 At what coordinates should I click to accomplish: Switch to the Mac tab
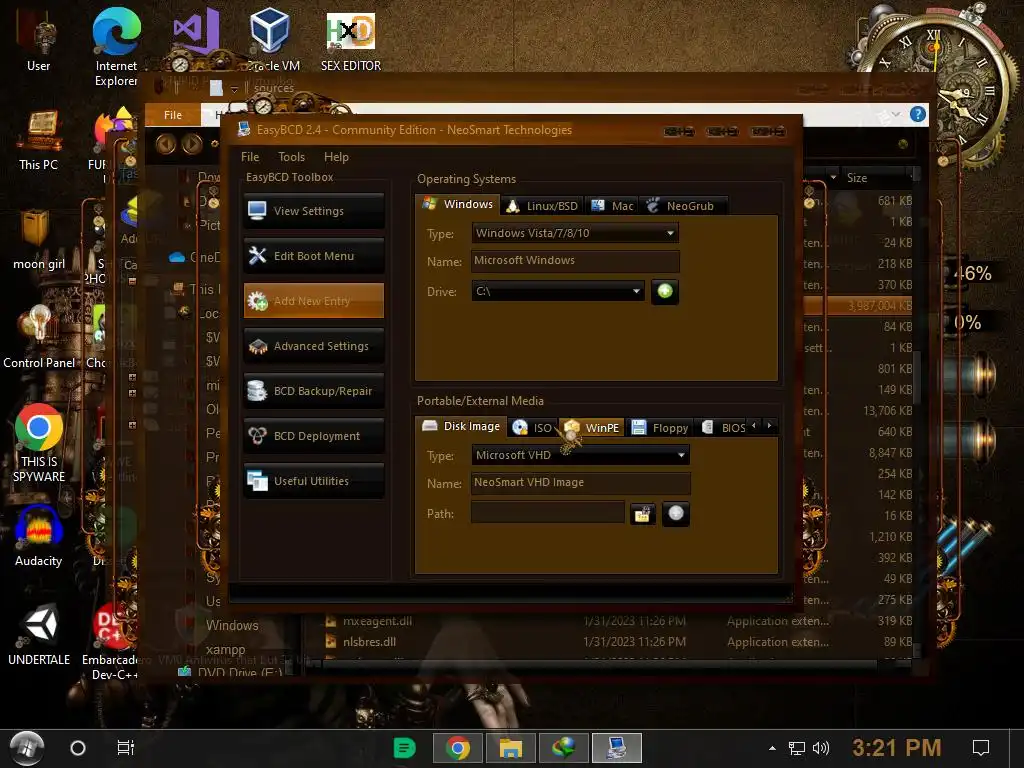click(x=613, y=206)
